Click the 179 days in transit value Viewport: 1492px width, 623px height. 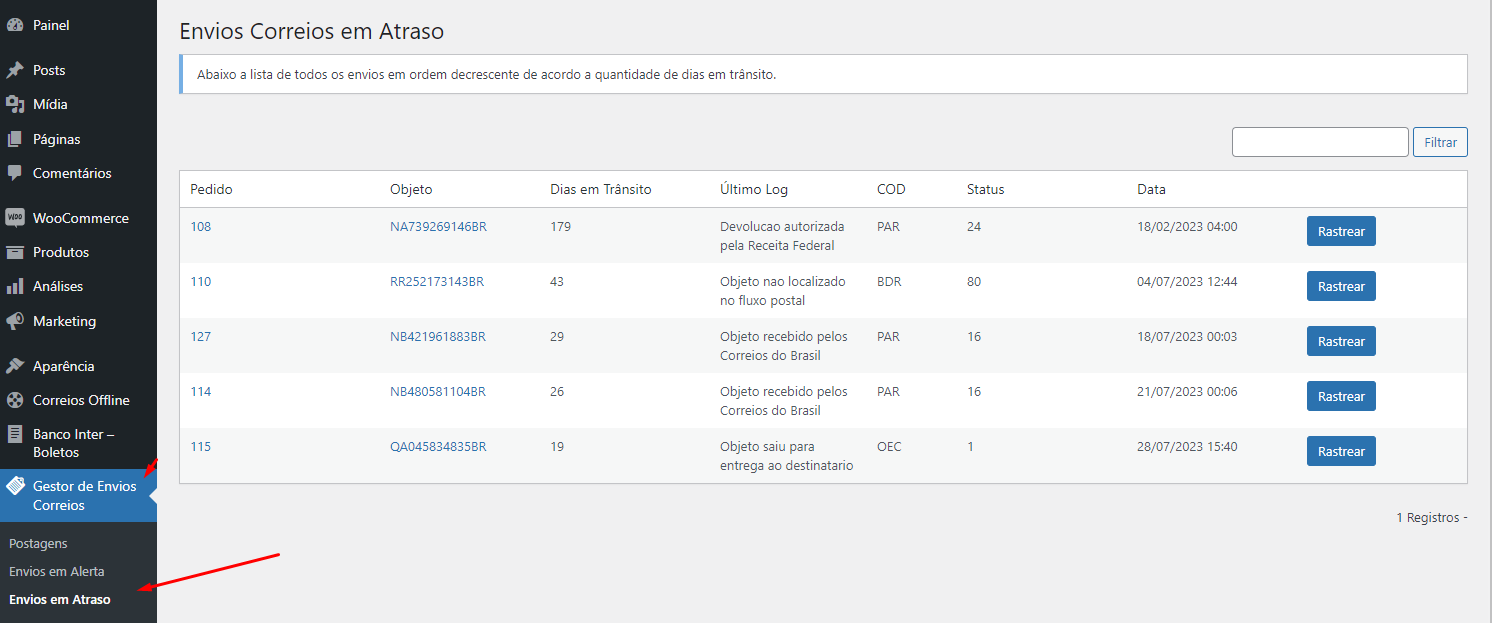560,226
